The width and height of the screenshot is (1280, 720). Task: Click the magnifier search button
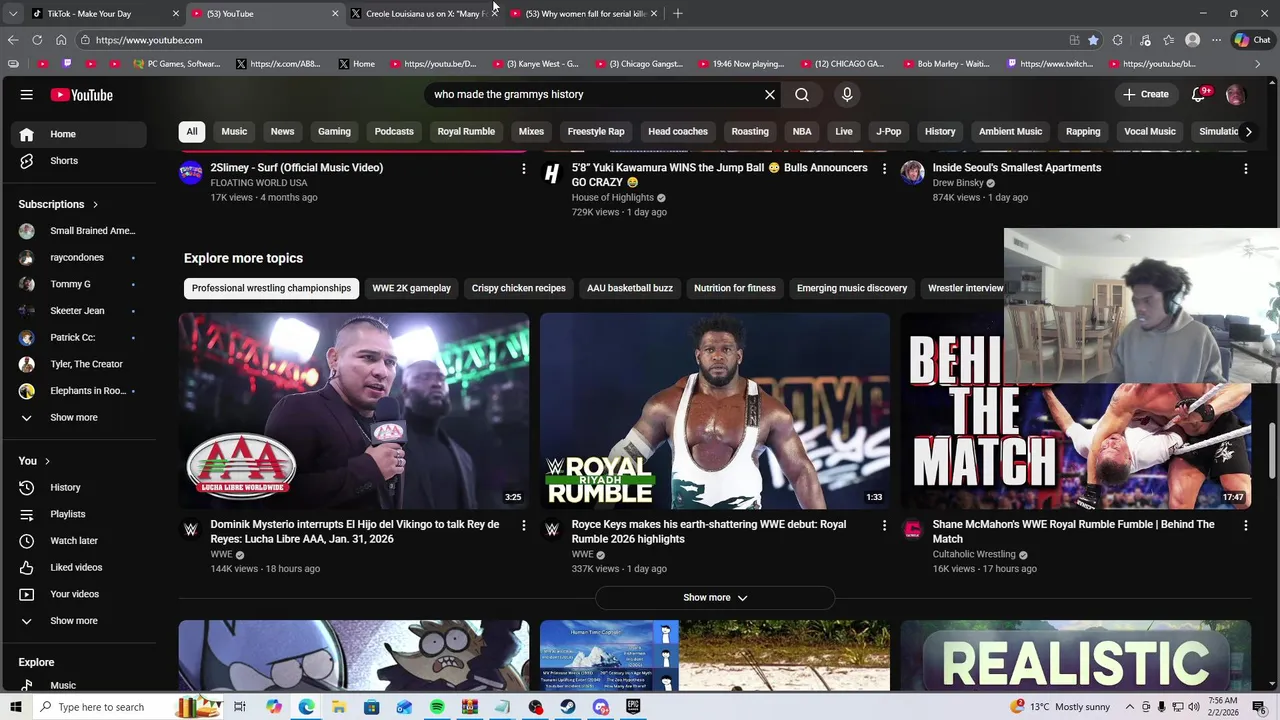tap(802, 94)
